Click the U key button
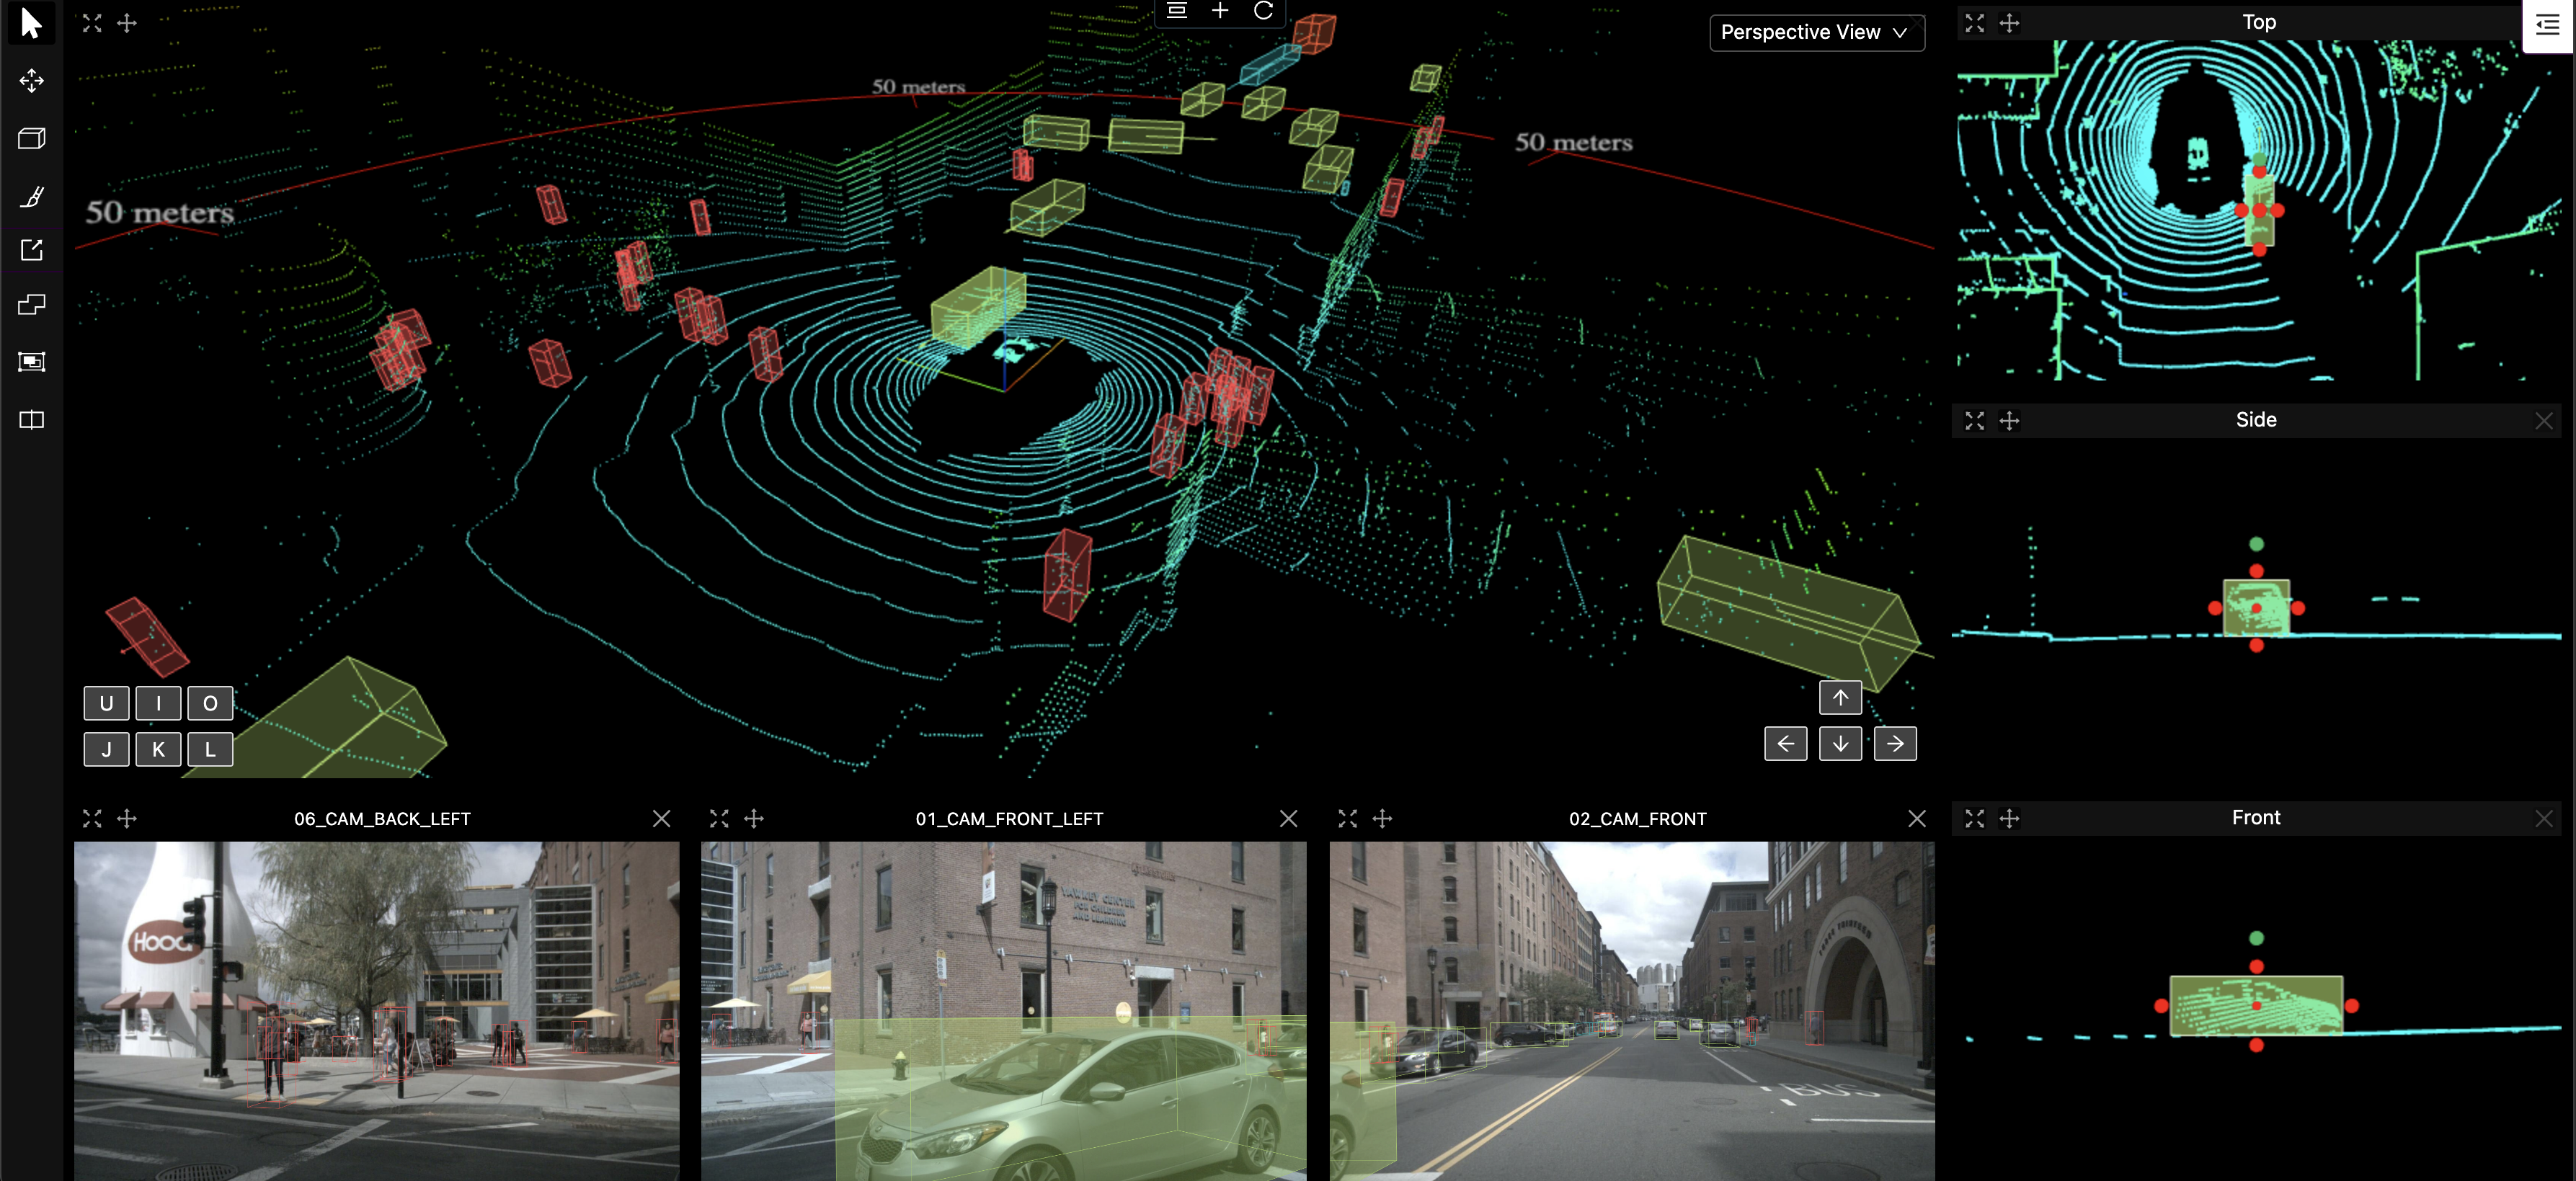2576x1181 pixels. [x=106, y=703]
